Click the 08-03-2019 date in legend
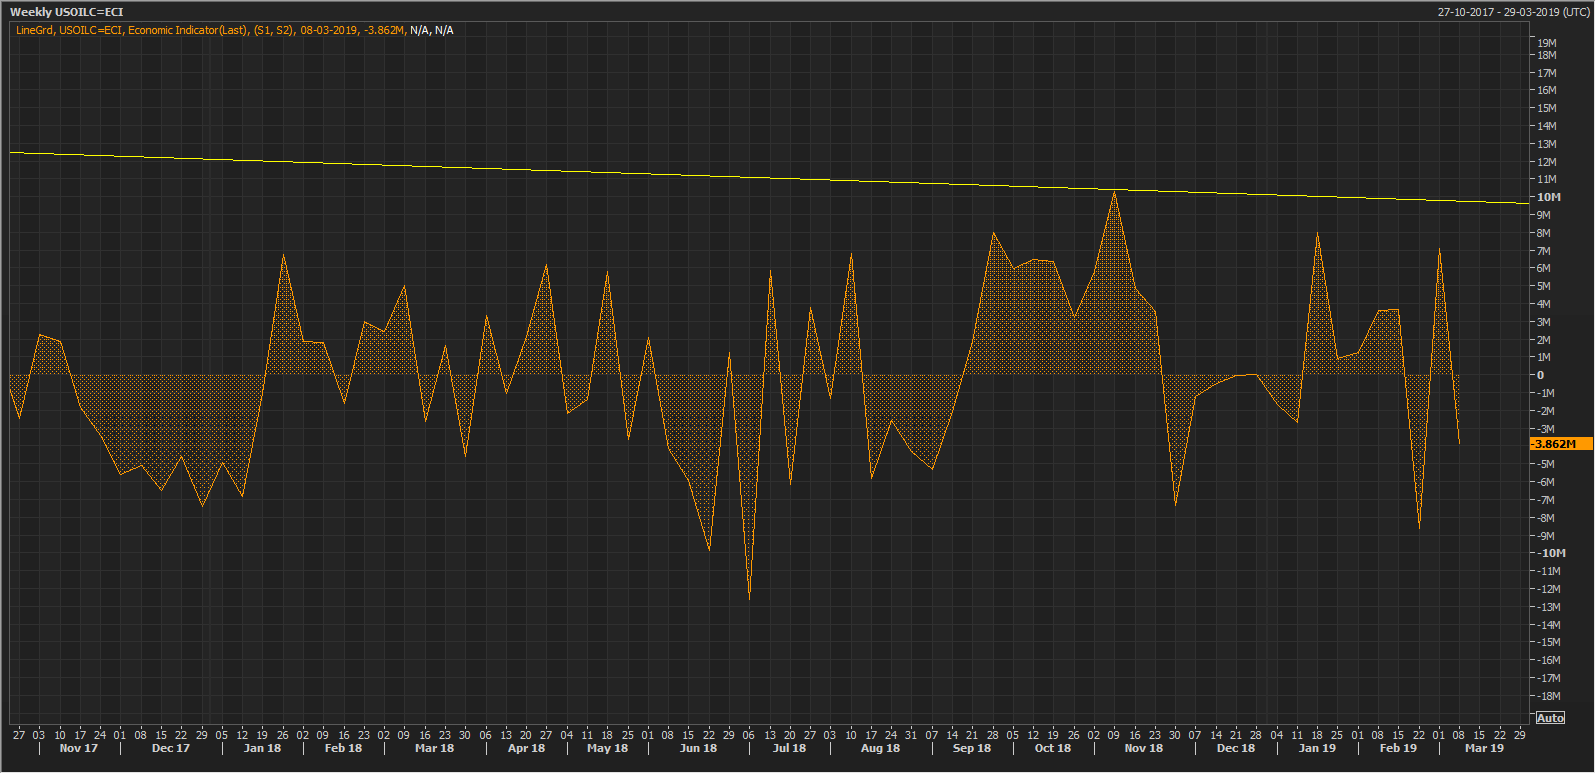Viewport: 1596px width, 774px height. coord(329,30)
